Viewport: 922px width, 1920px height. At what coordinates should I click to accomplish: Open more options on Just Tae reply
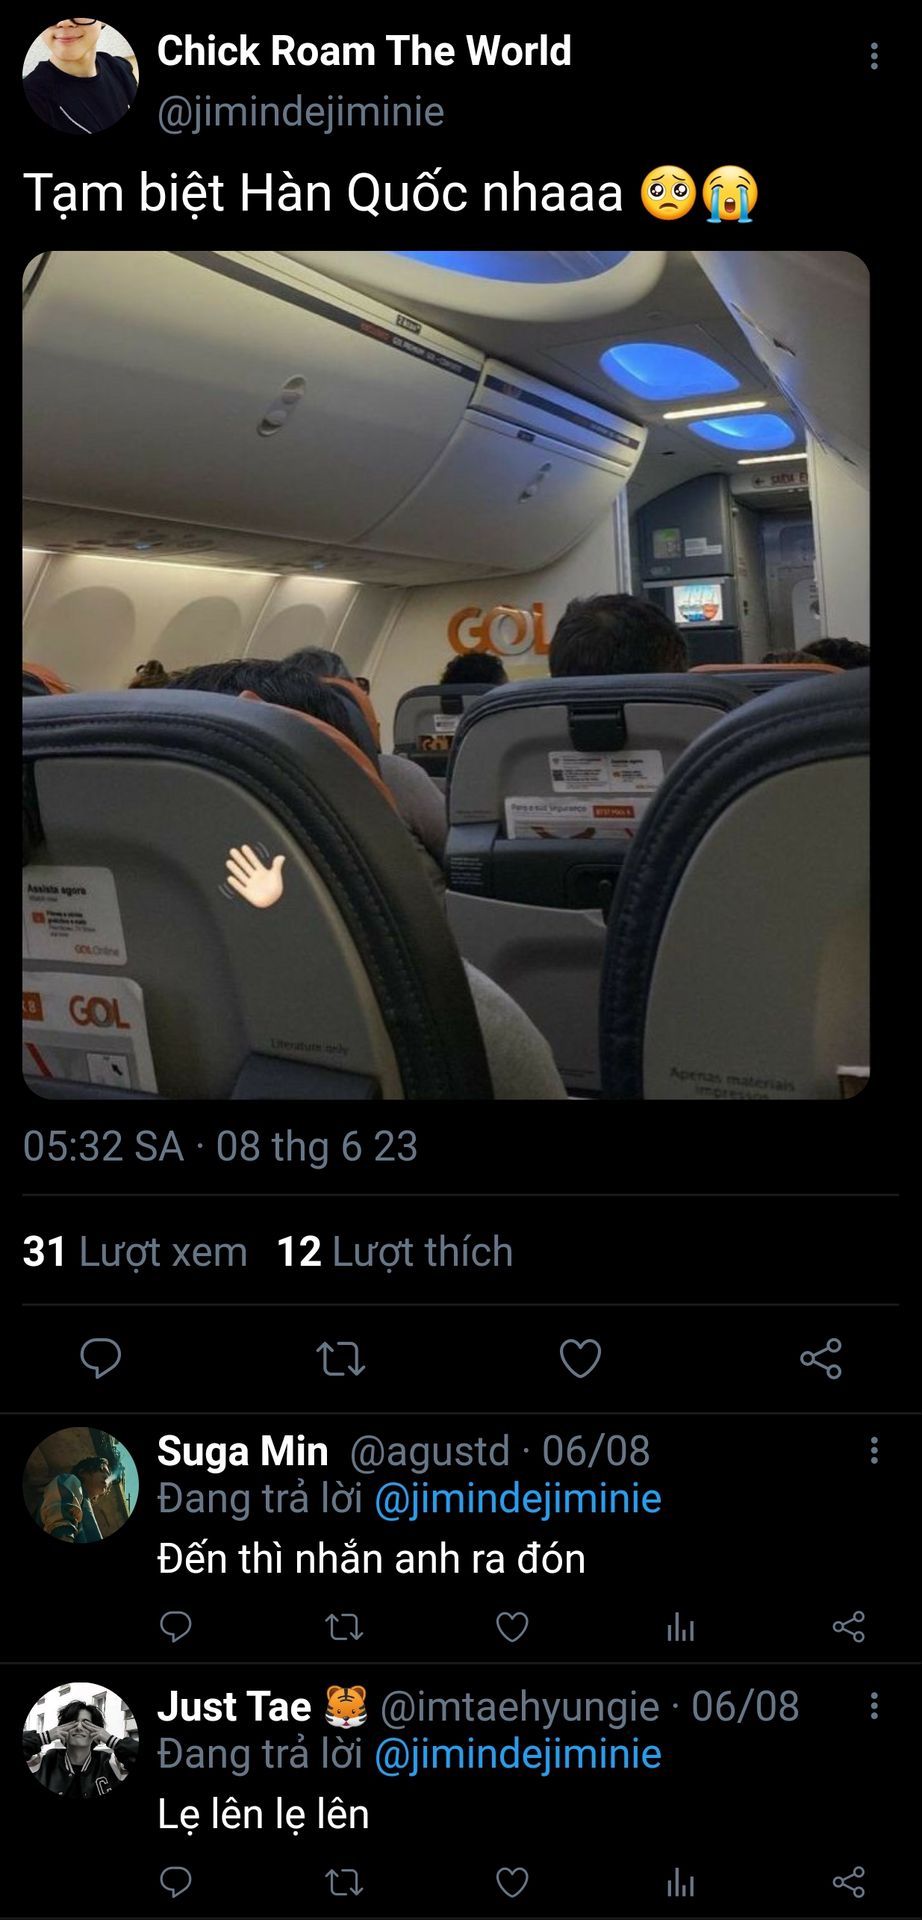click(x=874, y=1706)
